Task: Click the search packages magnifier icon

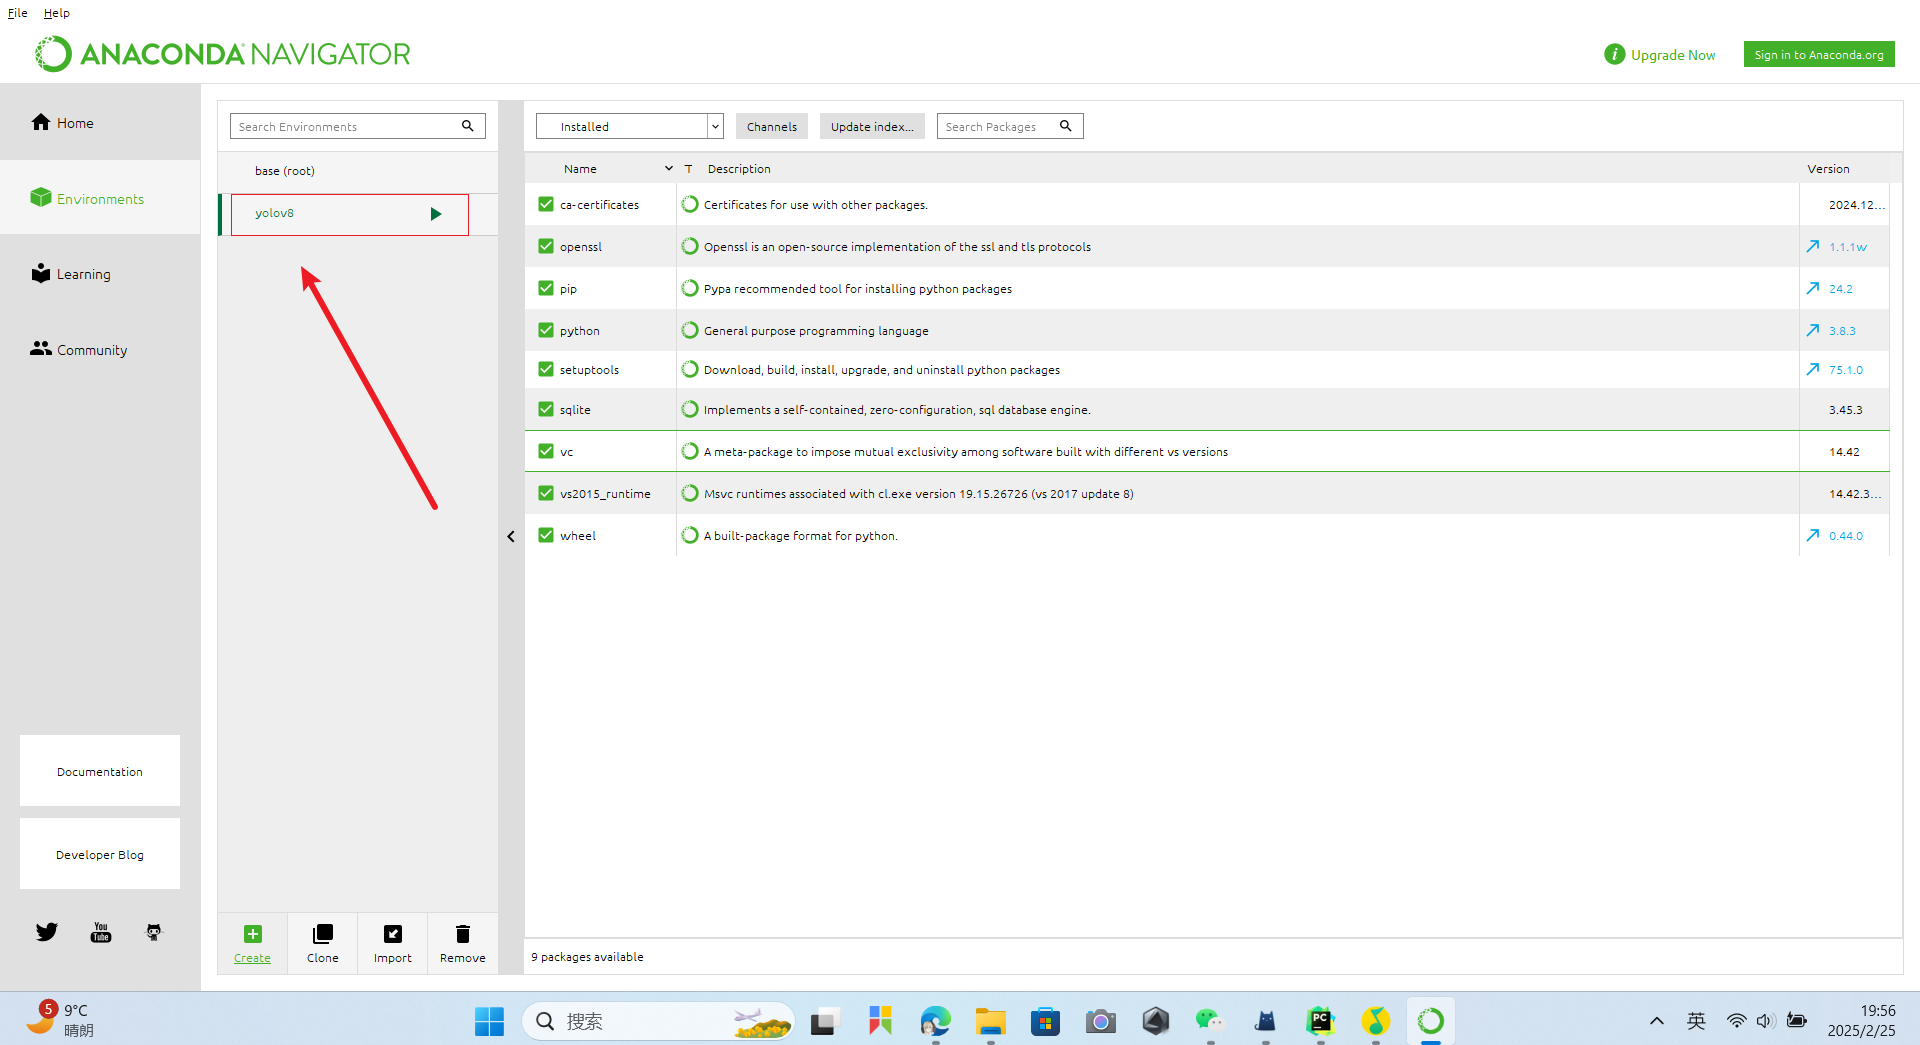Action: click(x=1066, y=126)
